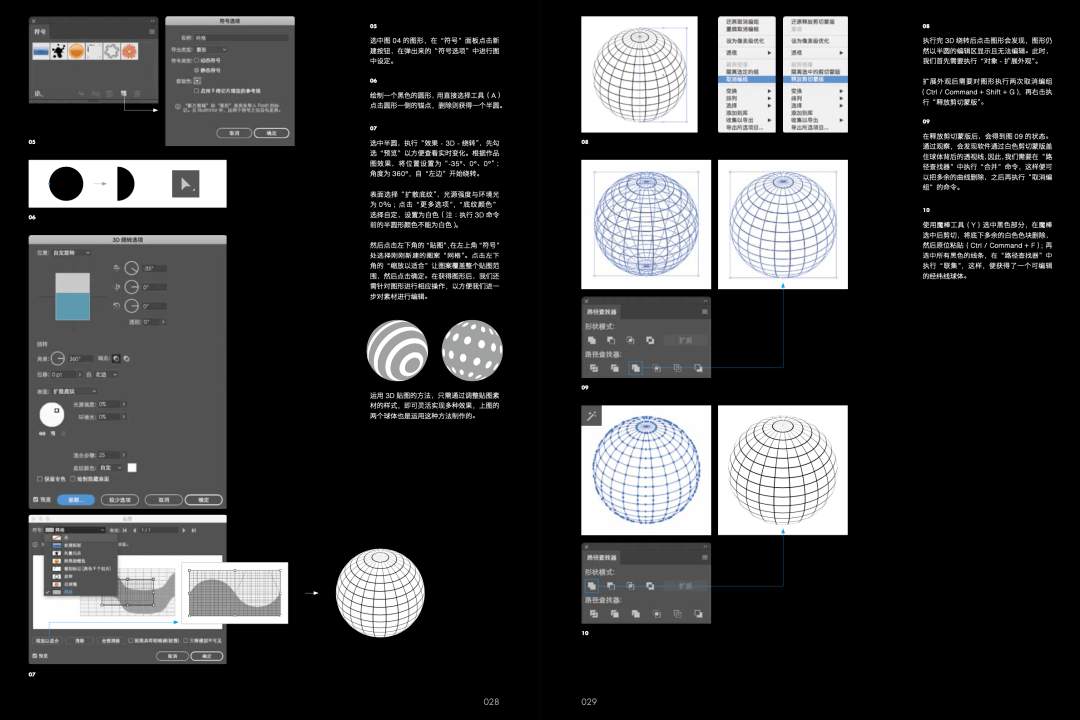Click the trash icon in Symbols panel
Viewport: 1080px width, 720px height.
[138, 94]
